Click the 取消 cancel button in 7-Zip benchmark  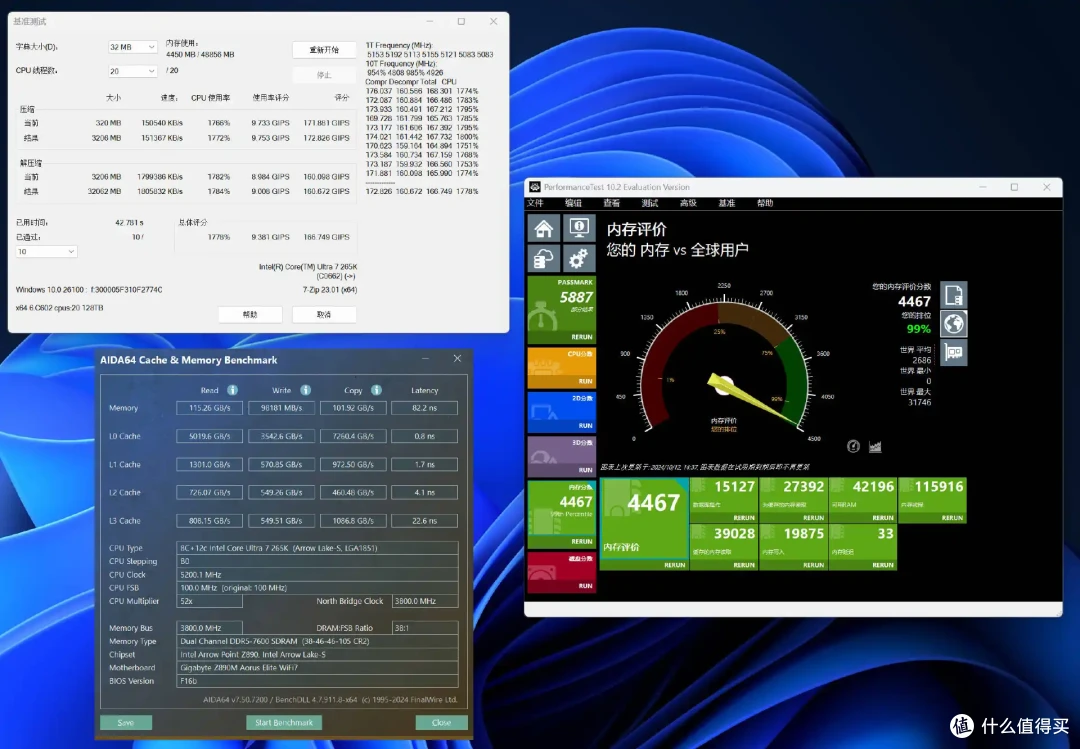324,314
